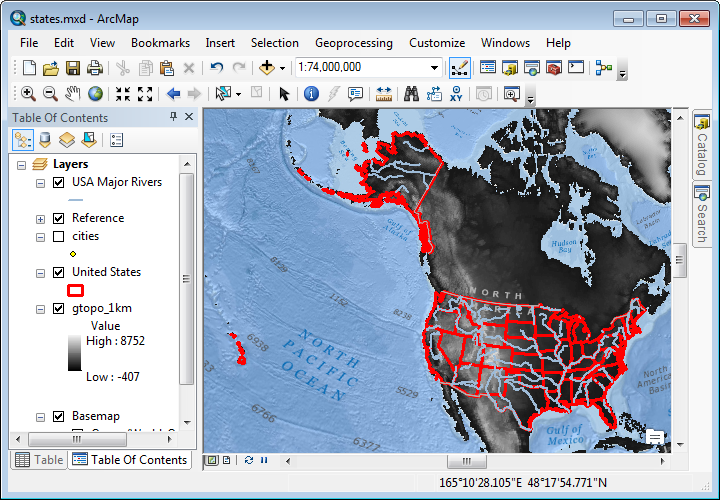Open the Geoprocessing menu
The image size is (720, 500).
pos(353,43)
